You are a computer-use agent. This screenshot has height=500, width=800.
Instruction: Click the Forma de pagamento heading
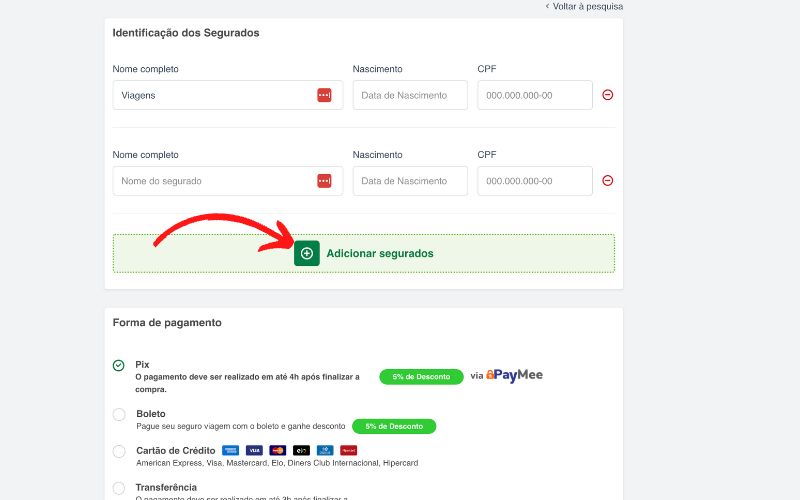point(167,322)
